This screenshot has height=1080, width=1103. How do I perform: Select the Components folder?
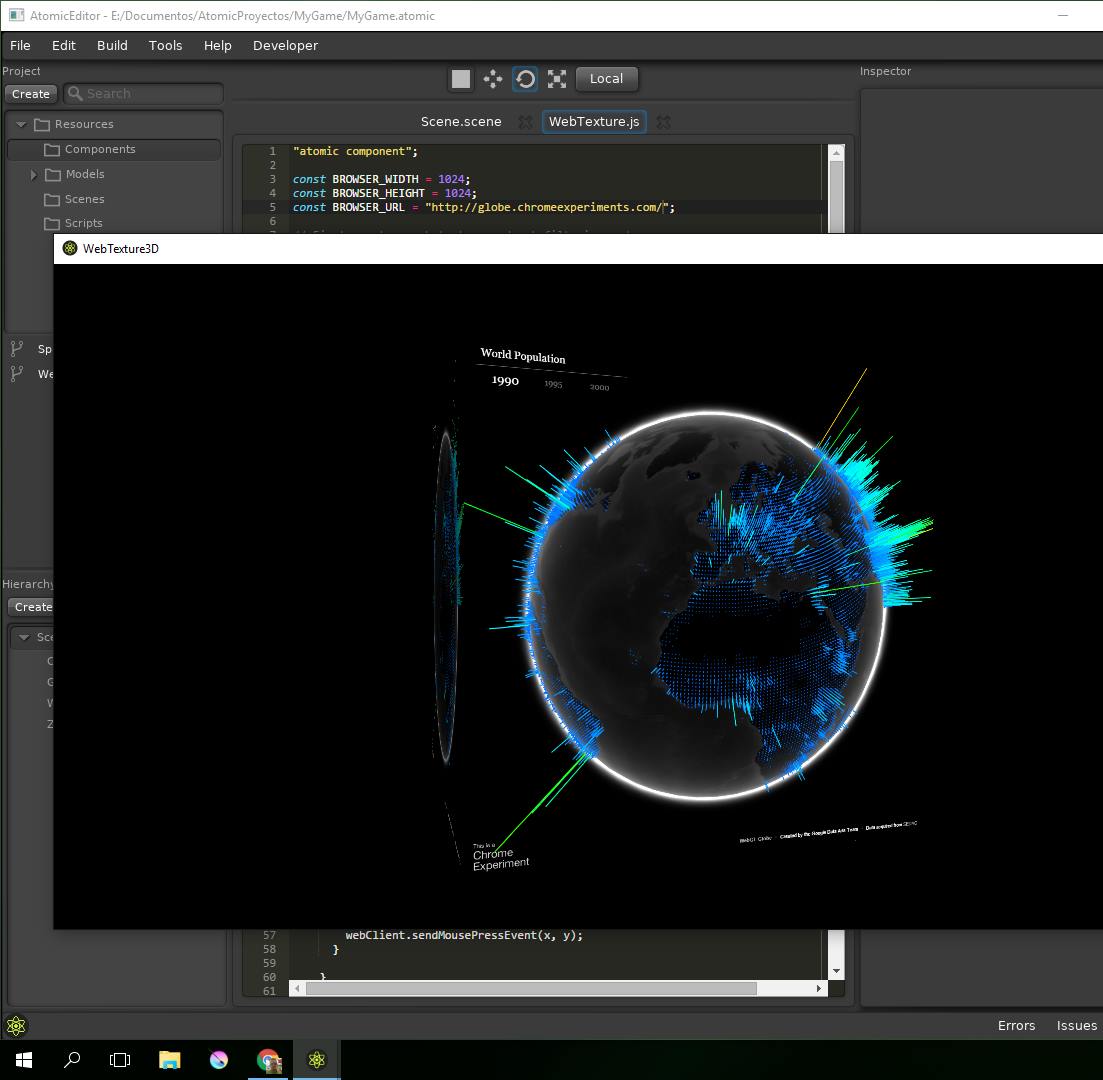click(114, 149)
